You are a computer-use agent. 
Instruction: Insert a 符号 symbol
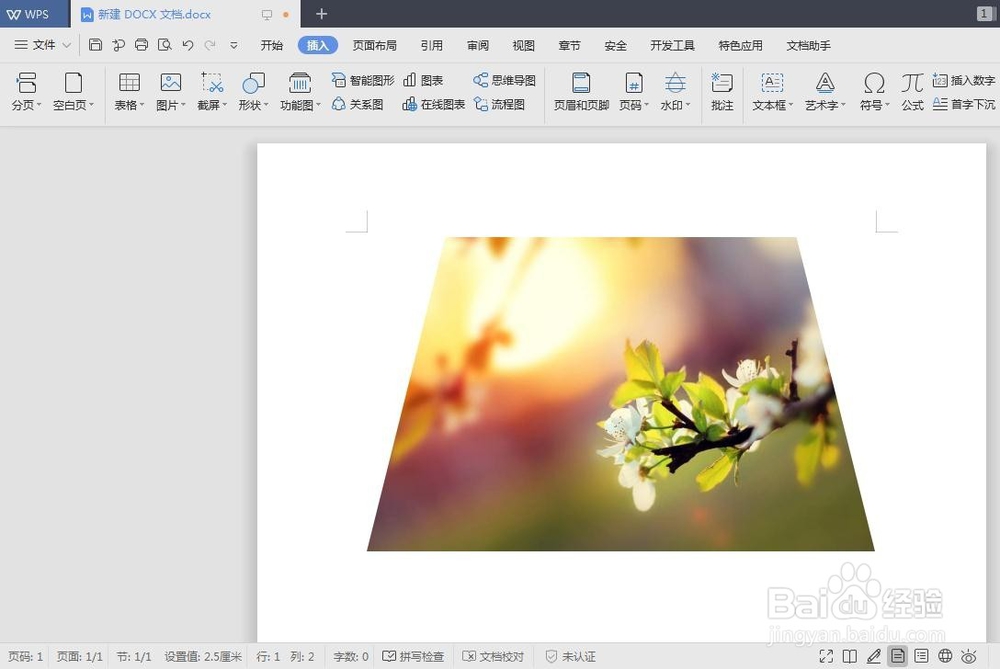pyautogui.click(x=874, y=91)
